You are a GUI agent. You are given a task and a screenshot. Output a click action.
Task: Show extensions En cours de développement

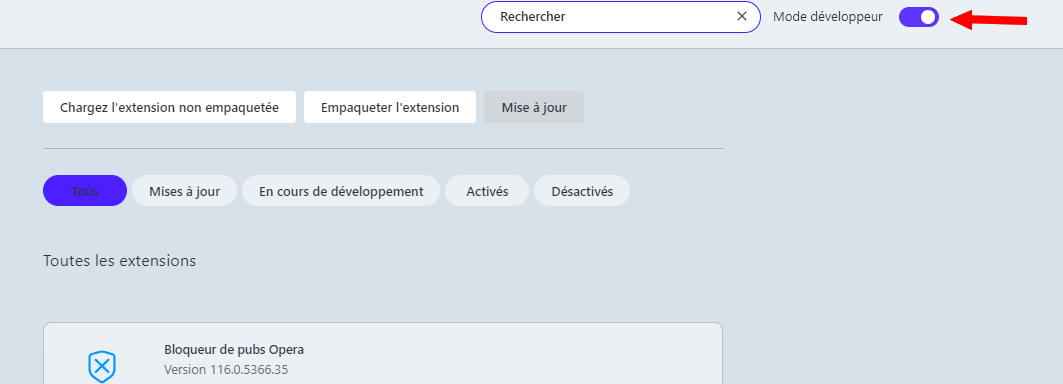point(341,191)
